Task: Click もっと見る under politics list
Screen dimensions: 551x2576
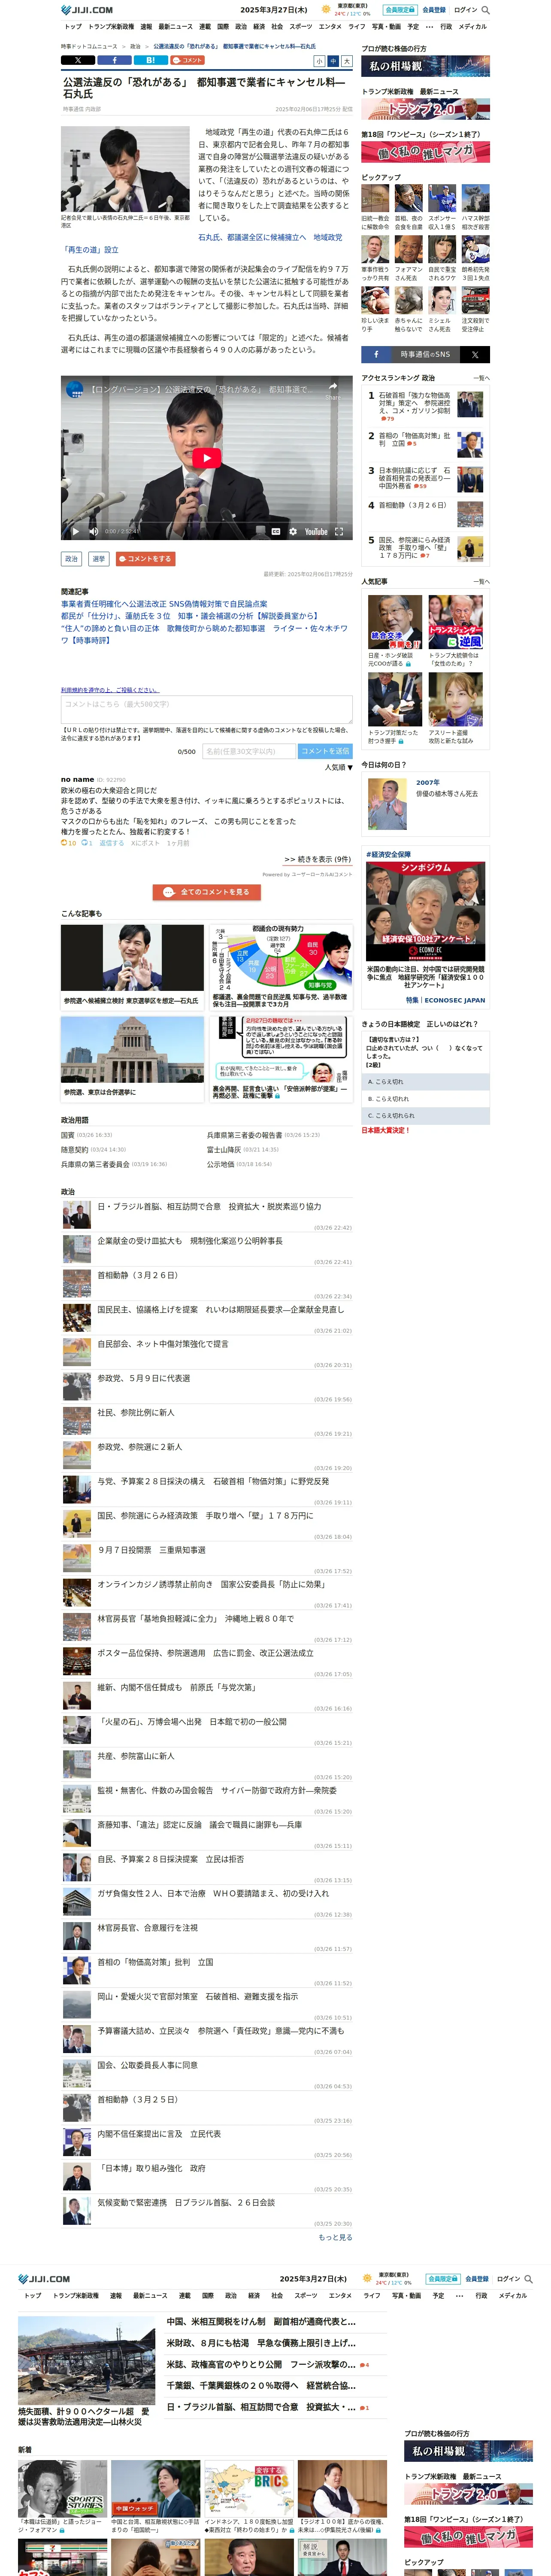Action: point(335,2237)
